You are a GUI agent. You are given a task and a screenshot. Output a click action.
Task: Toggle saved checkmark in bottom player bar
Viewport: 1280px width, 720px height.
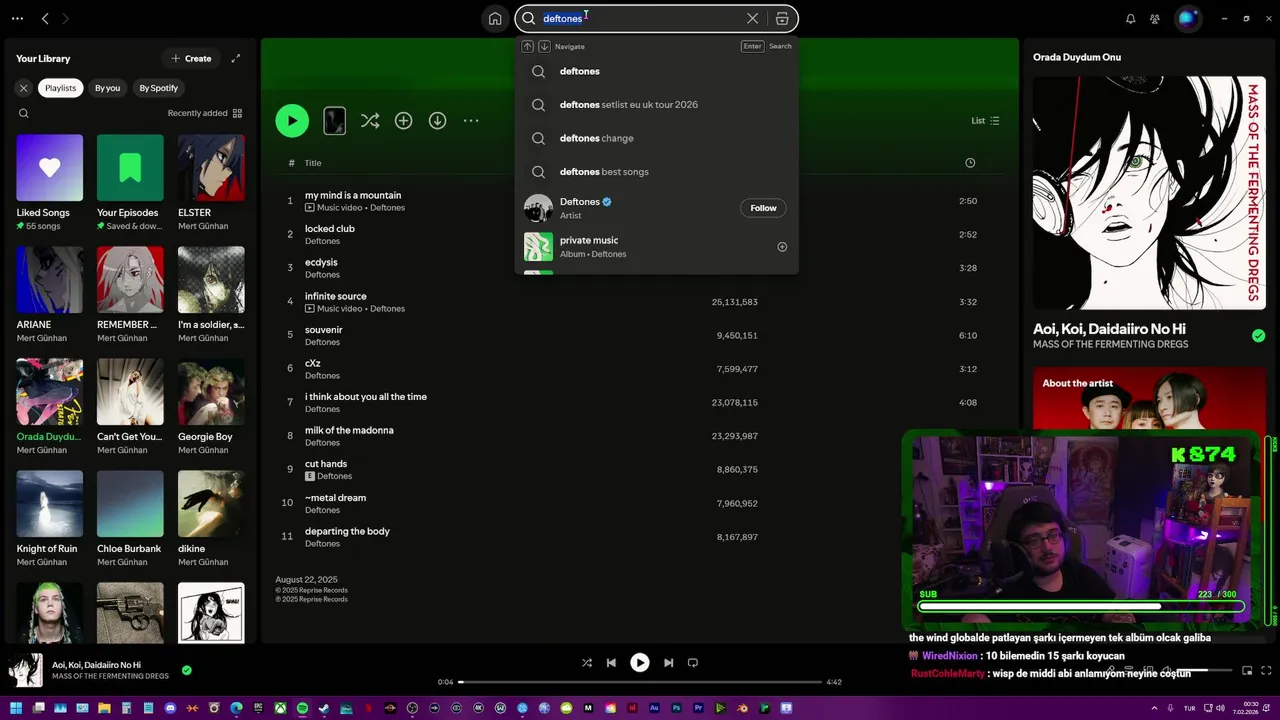tap(186, 670)
